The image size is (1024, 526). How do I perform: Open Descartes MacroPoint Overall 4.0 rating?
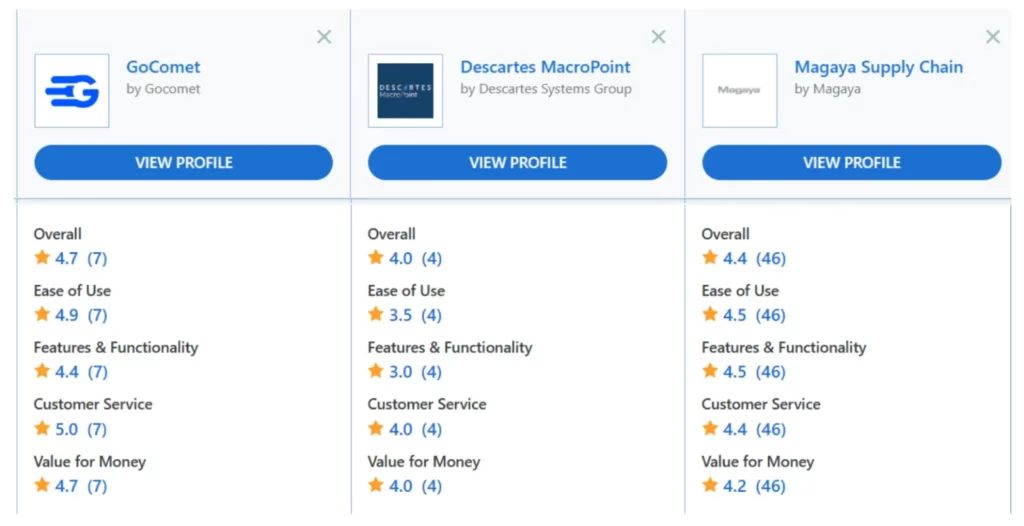click(x=415, y=259)
